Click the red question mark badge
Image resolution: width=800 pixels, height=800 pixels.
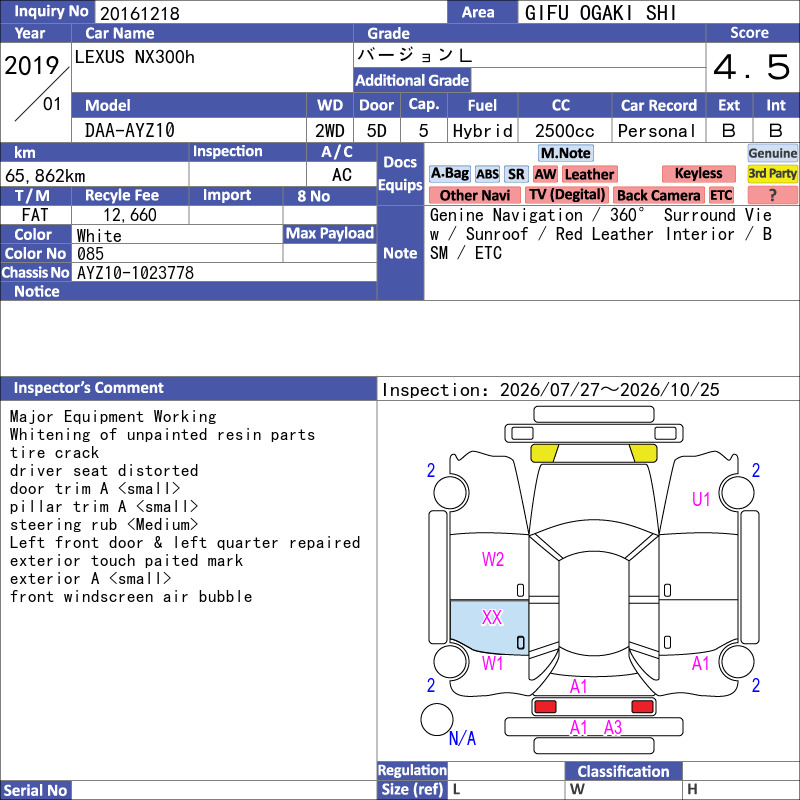pyautogui.click(x=772, y=195)
